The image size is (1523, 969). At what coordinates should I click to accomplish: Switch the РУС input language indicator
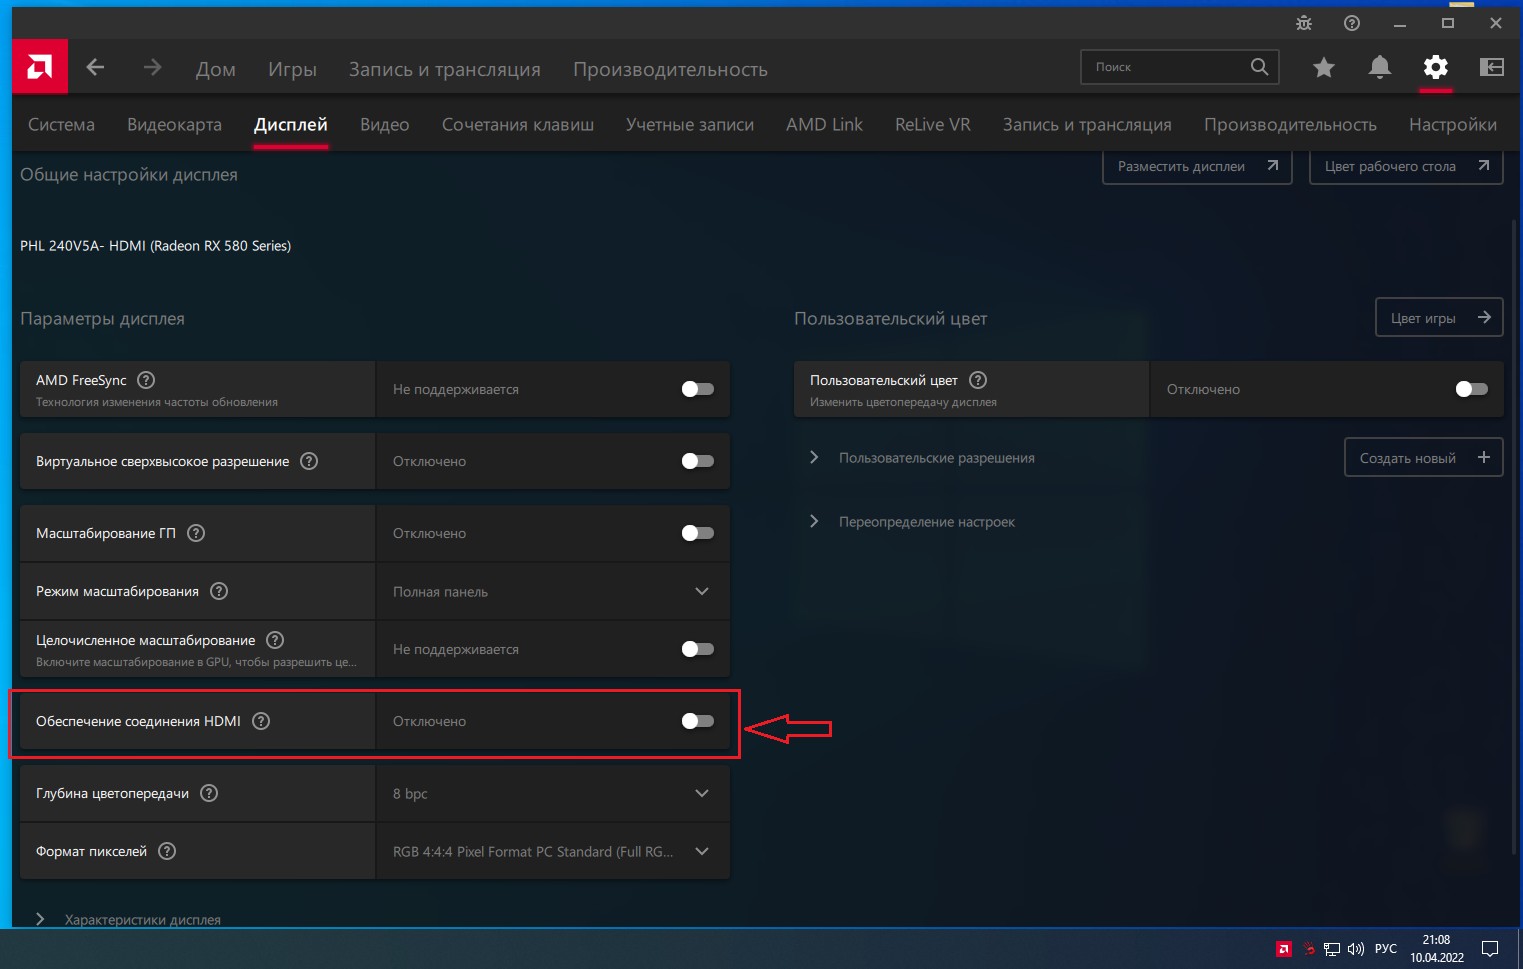coord(1386,949)
